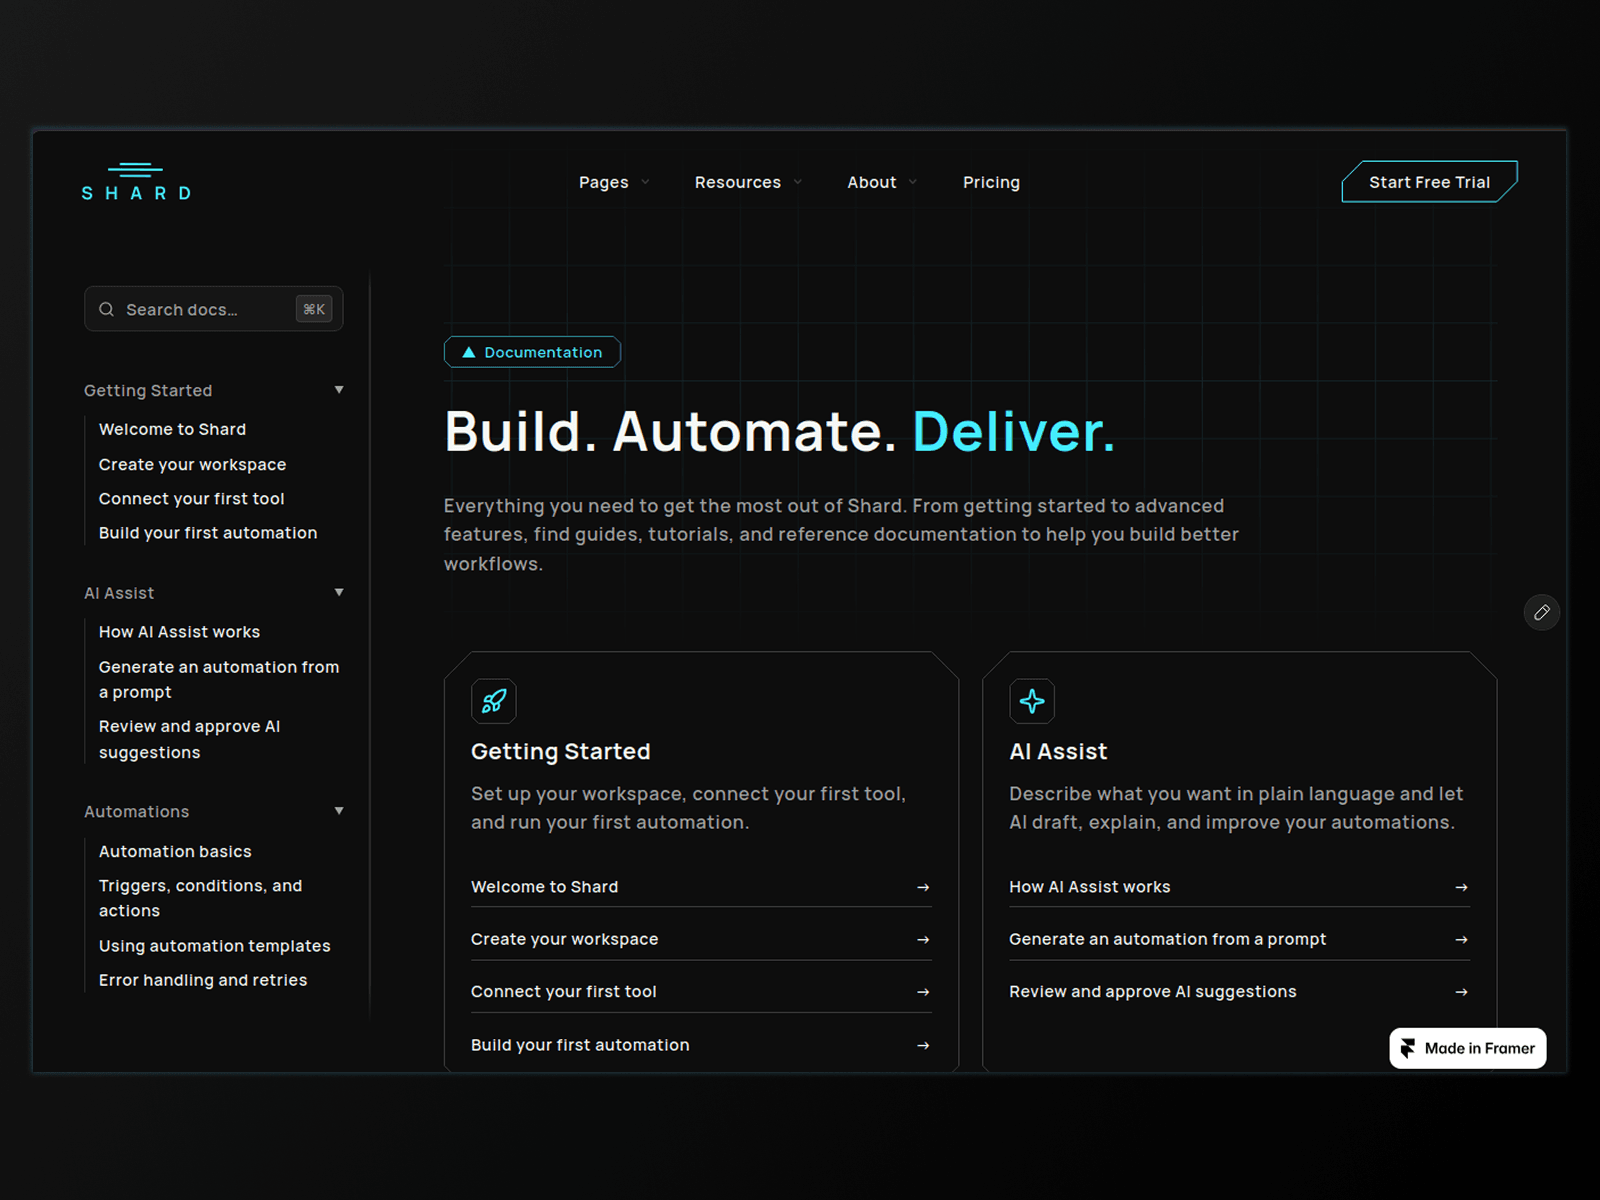Open the About dropdown menu
The height and width of the screenshot is (1200, 1600).
pos(882,182)
